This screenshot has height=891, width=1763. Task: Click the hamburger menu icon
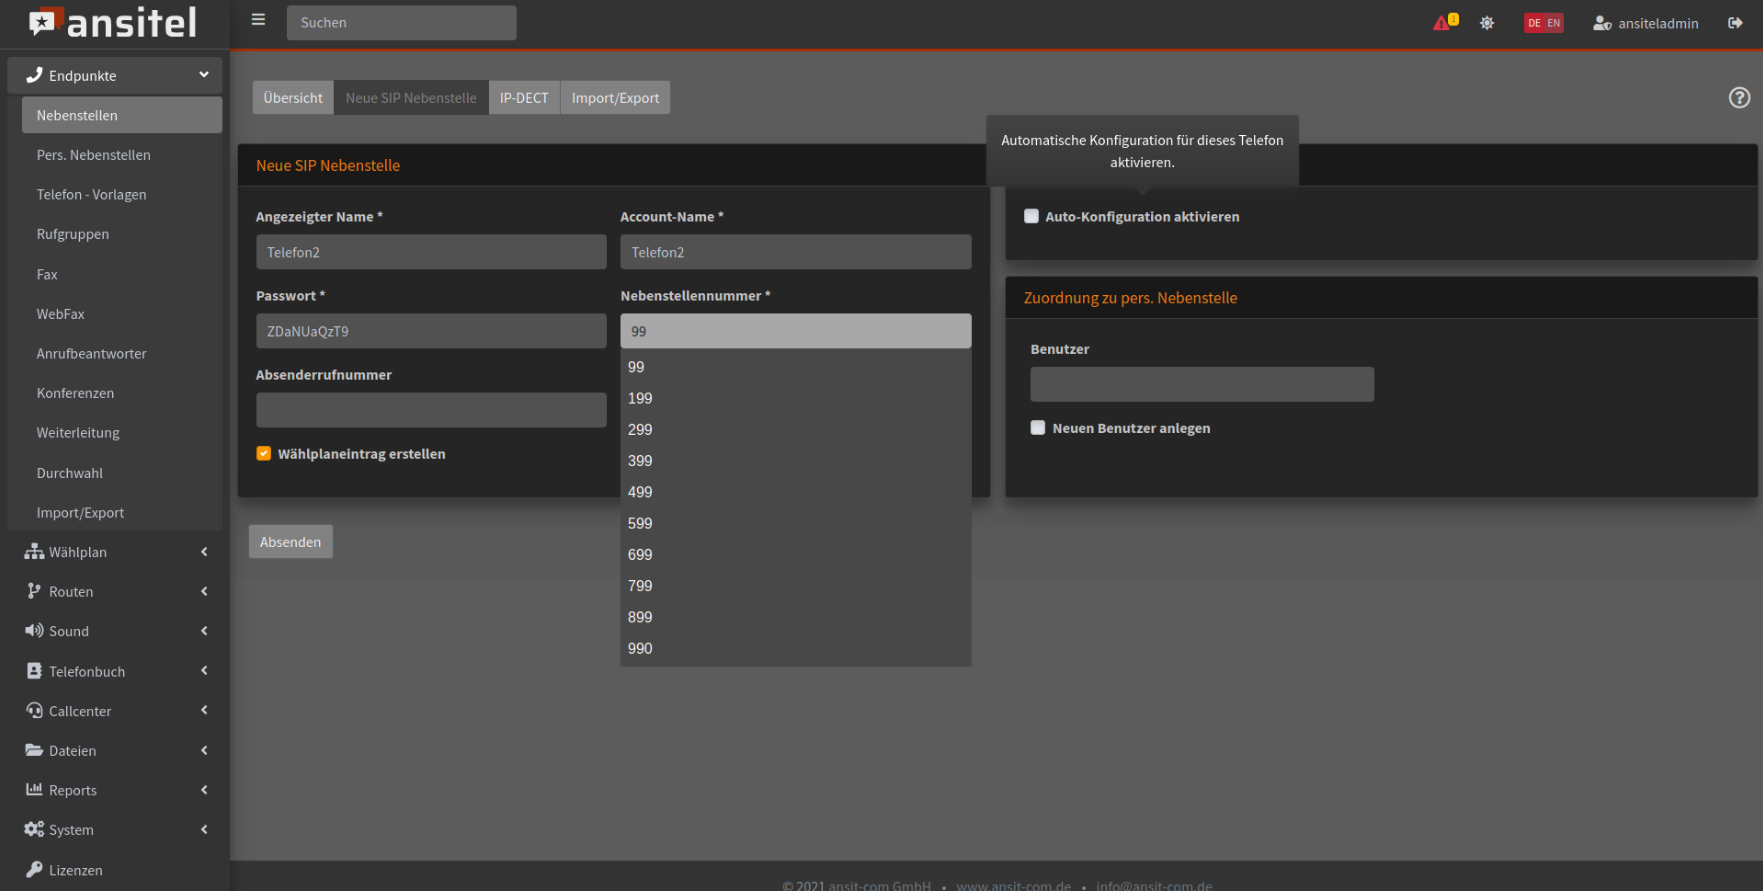tap(258, 20)
